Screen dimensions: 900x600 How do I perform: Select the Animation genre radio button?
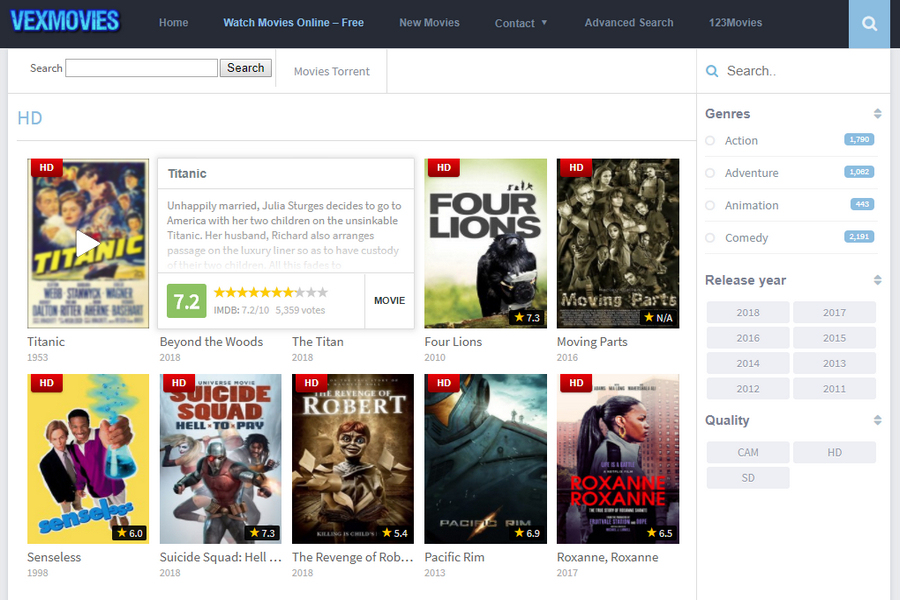tap(710, 206)
